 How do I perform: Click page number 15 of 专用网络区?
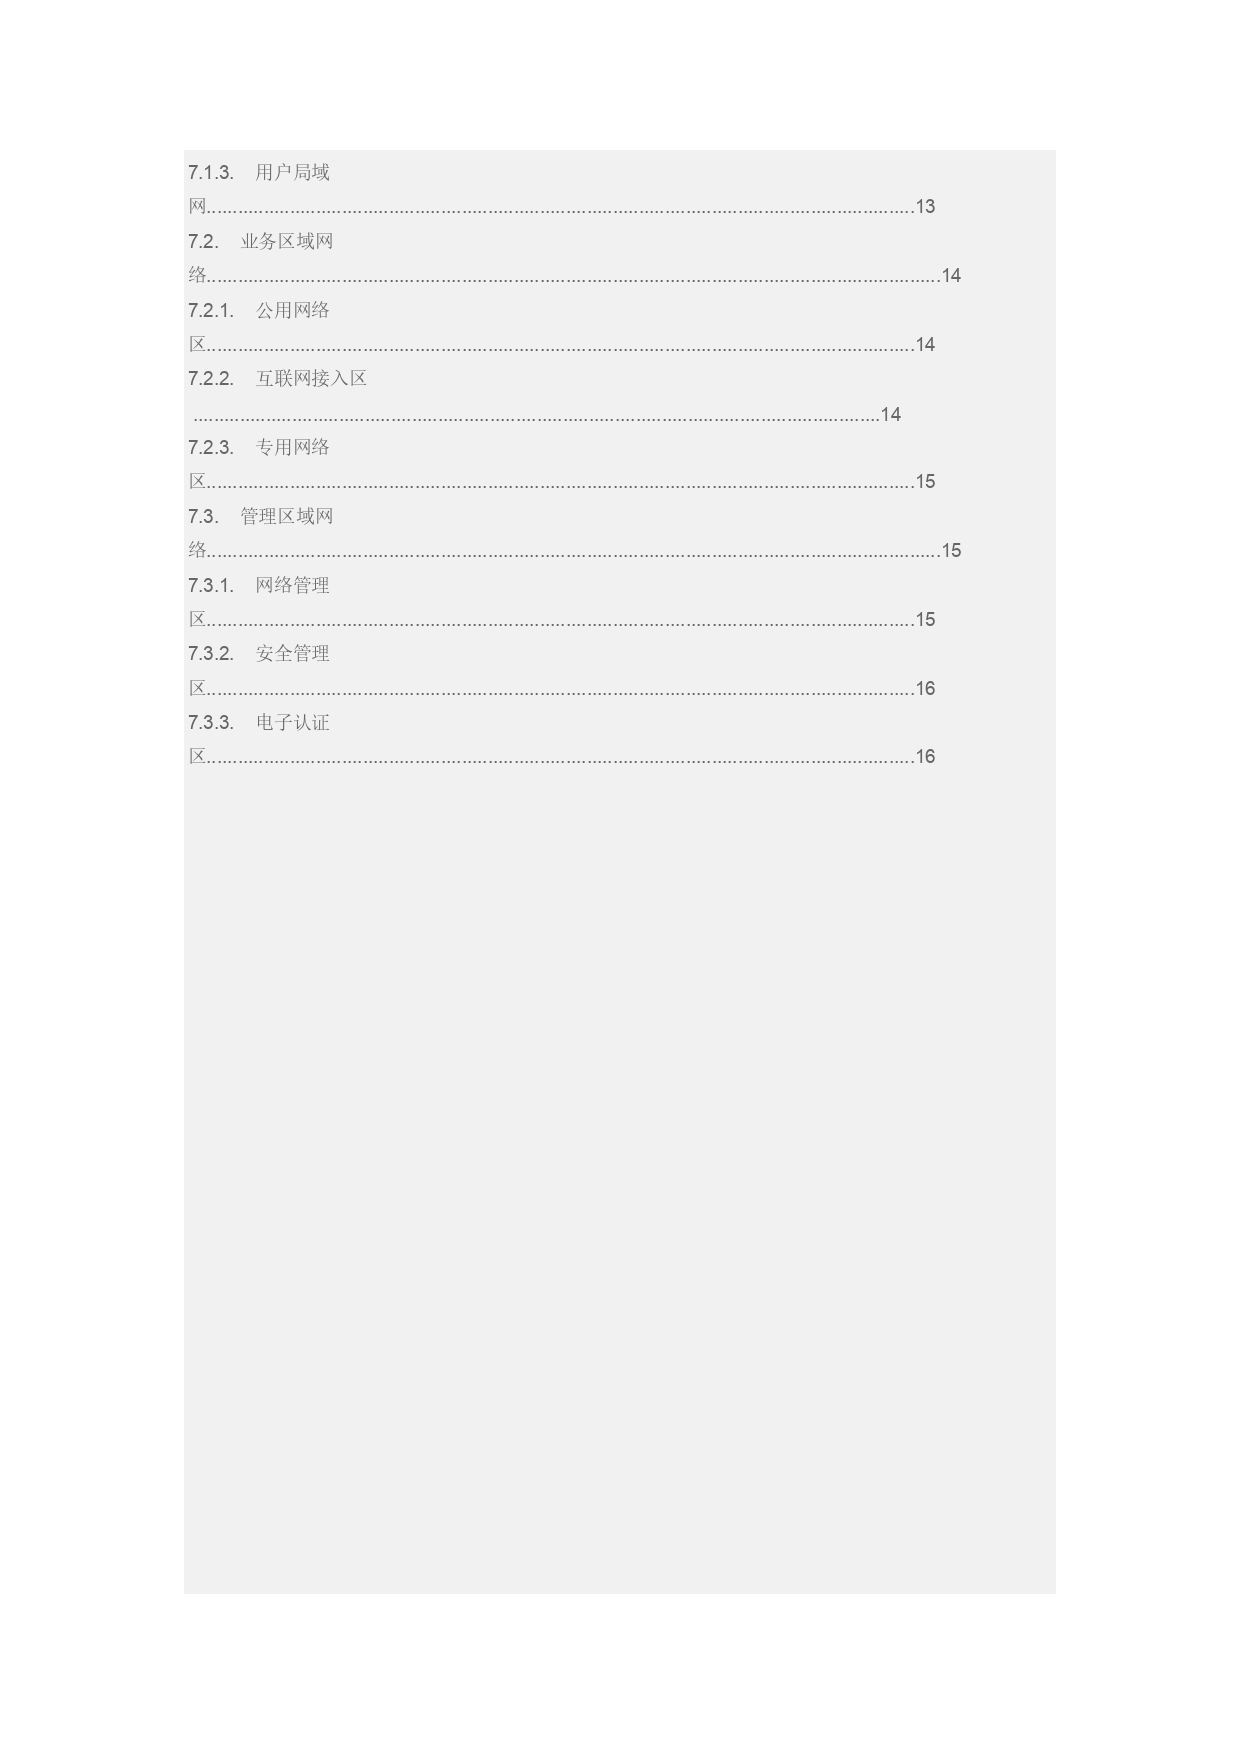click(x=925, y=482)
